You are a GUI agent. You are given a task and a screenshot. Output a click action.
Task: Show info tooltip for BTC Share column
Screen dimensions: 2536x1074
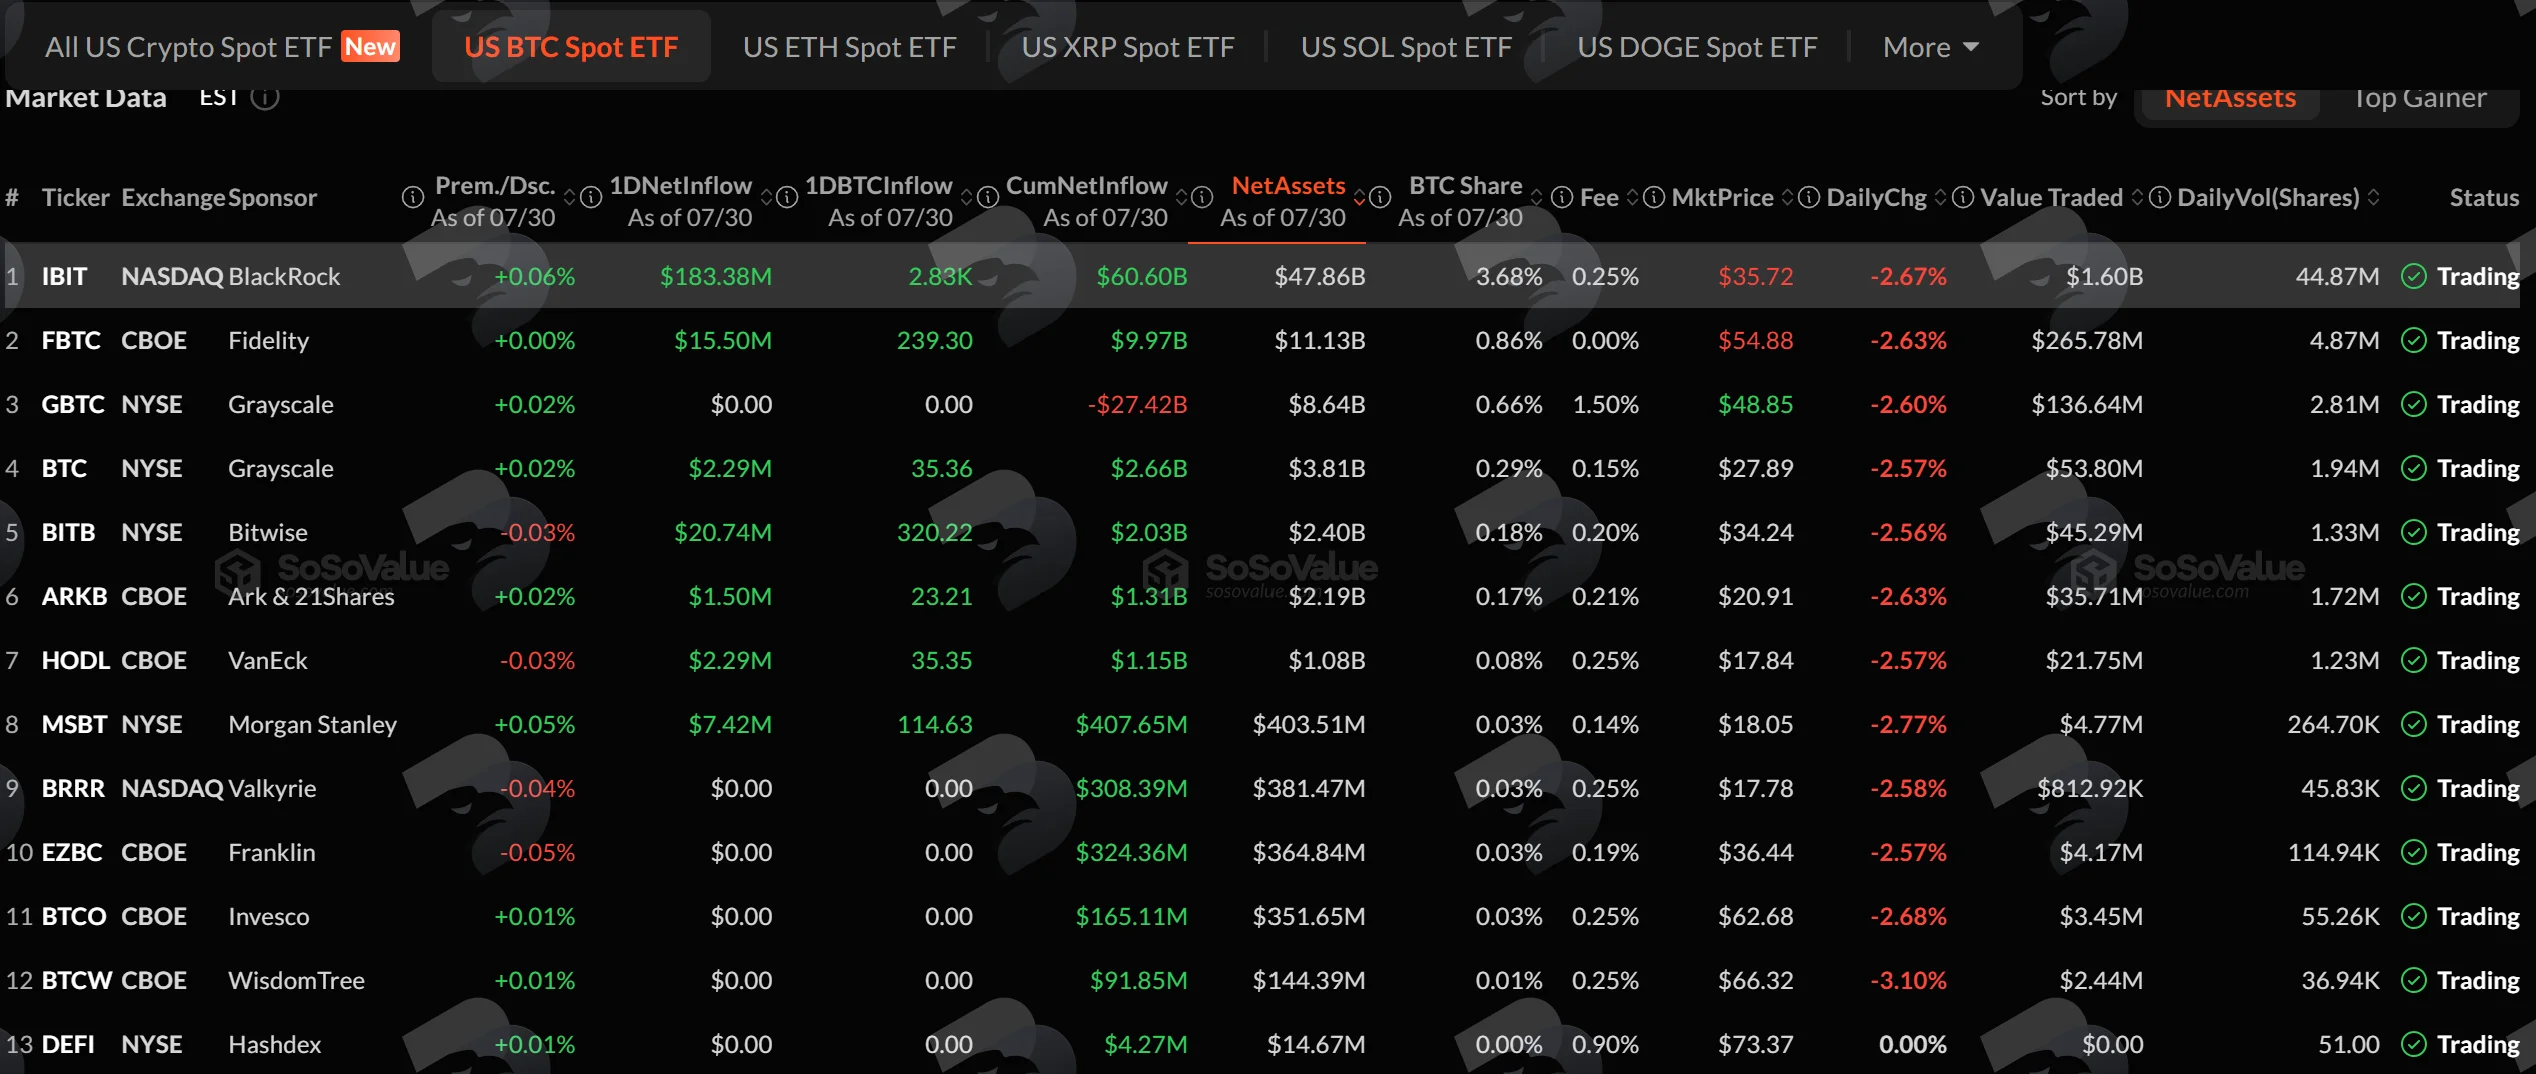1380,197
